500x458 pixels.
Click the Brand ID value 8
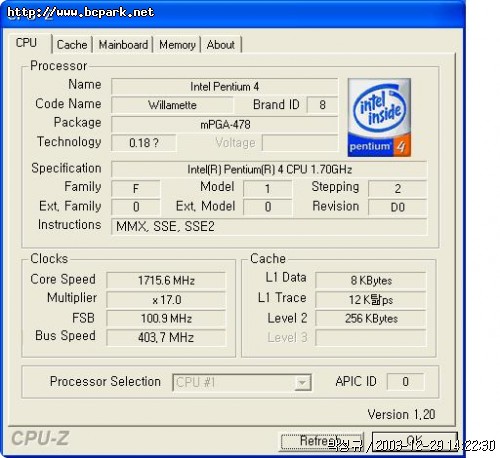[x=322, y=105]
